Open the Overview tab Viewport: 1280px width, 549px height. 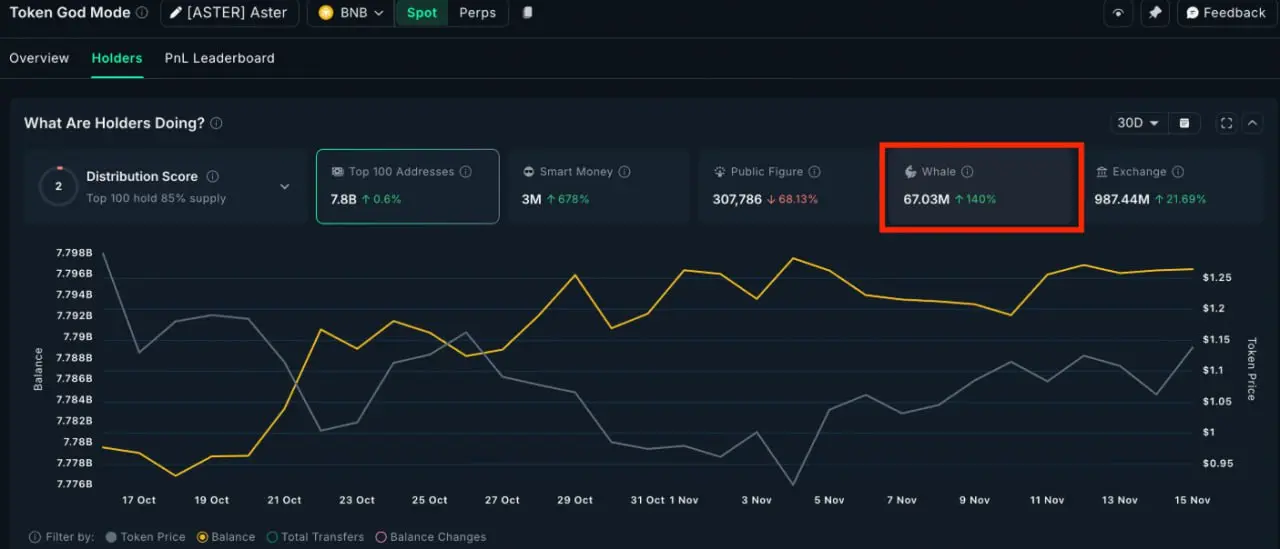point(39,58)
